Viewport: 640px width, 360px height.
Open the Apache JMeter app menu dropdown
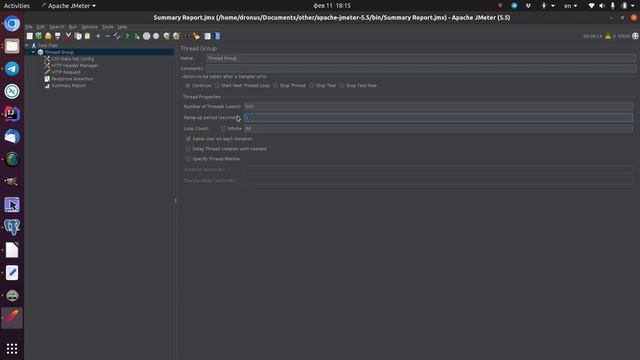tap(69, 6)
